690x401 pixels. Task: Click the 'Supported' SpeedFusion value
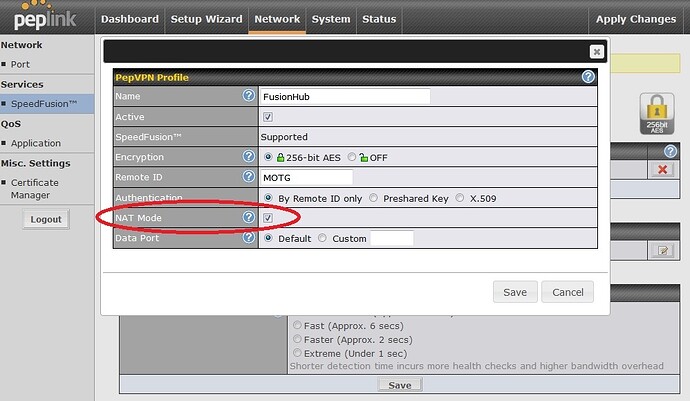pyautogui.click(x=284, y=137)
